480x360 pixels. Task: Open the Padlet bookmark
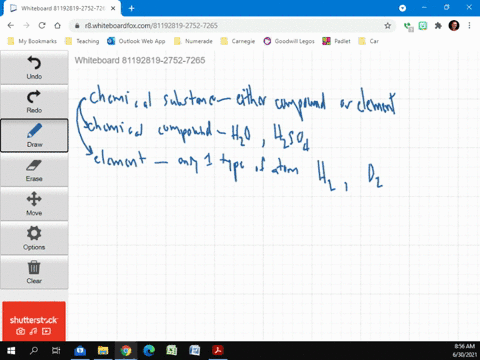click(336, 41)
